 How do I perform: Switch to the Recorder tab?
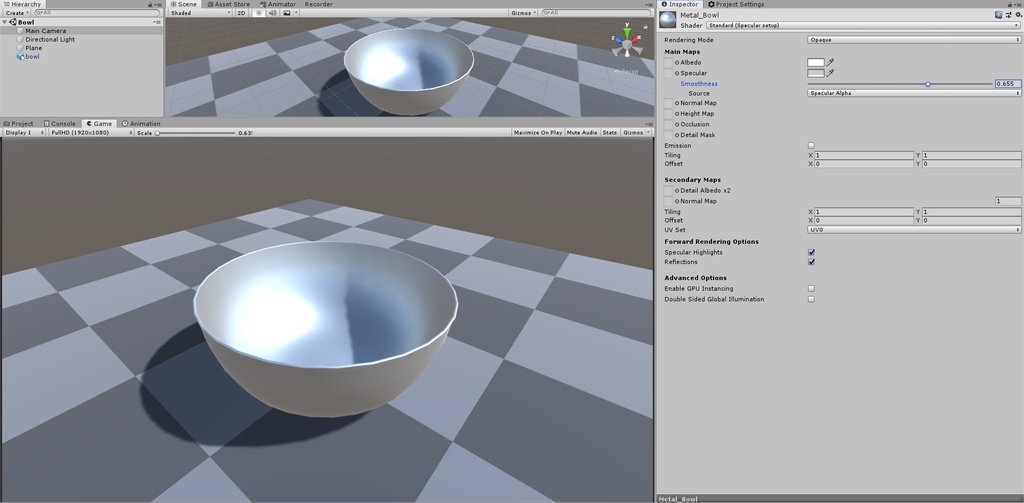(319, 4)
